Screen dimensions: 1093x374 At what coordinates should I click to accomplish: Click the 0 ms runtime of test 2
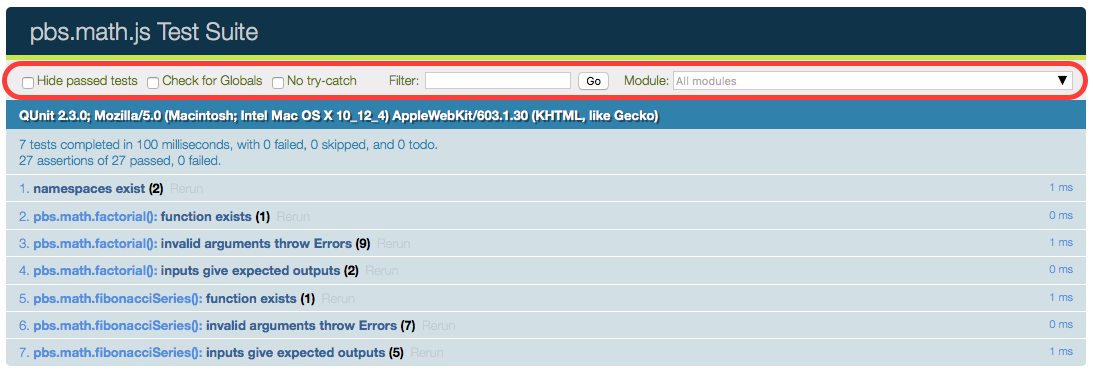pos(1061,216)
